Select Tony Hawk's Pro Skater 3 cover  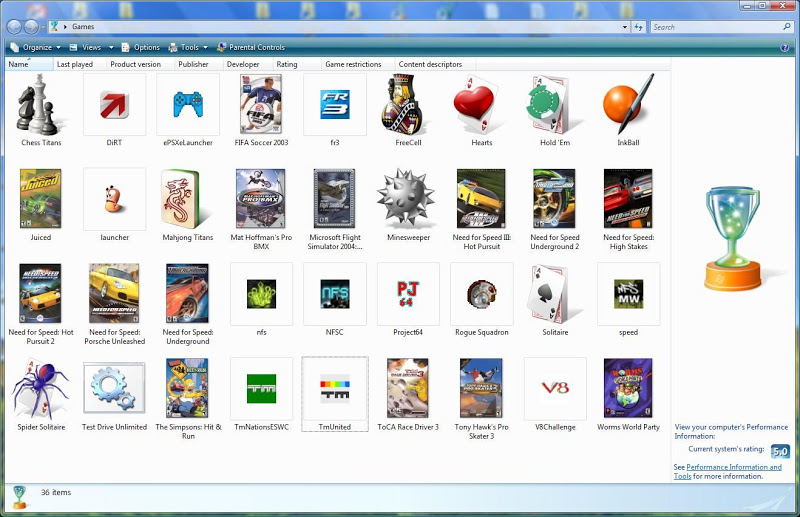pyautogui.click(x=481, y=388)
